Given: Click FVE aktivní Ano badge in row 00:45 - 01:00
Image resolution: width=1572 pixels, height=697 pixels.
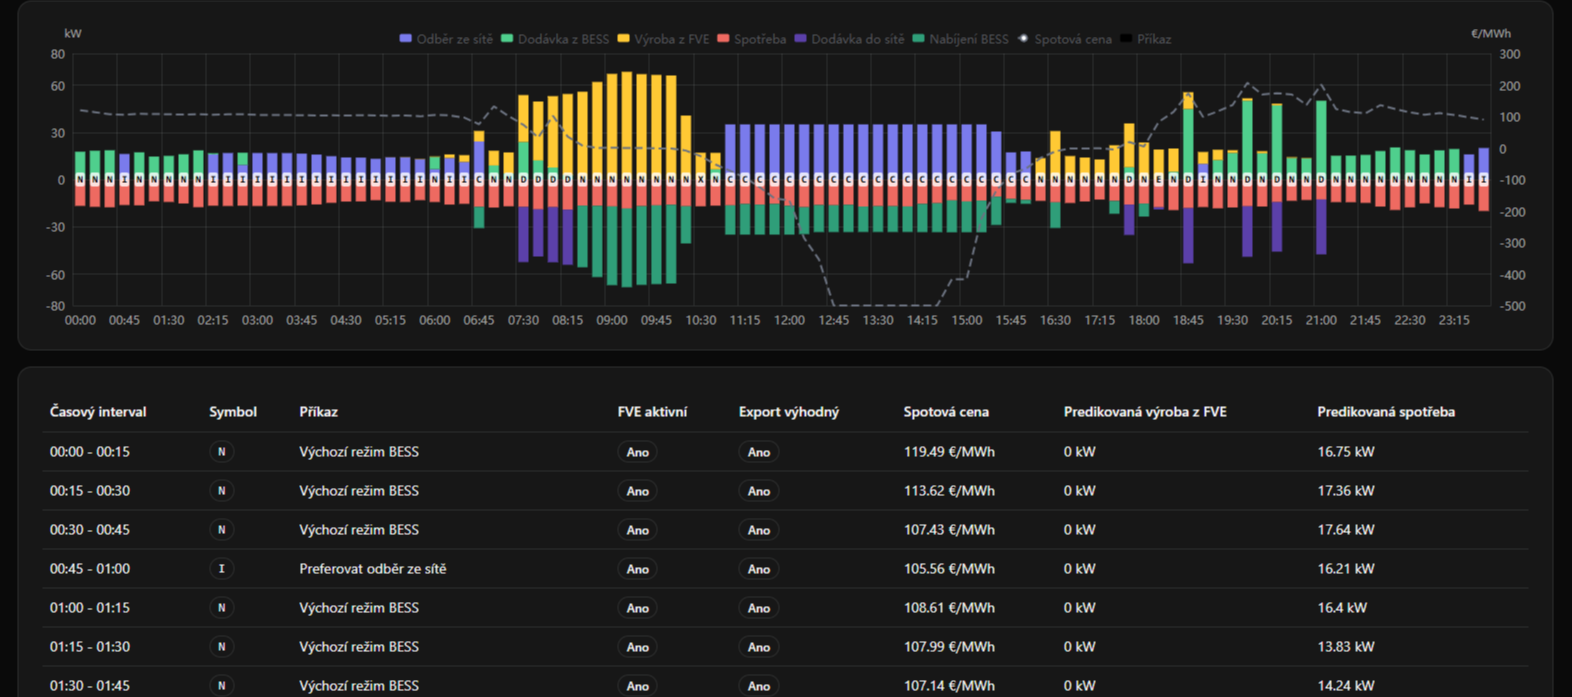Looking at the screenshot, I should (637, 569).
